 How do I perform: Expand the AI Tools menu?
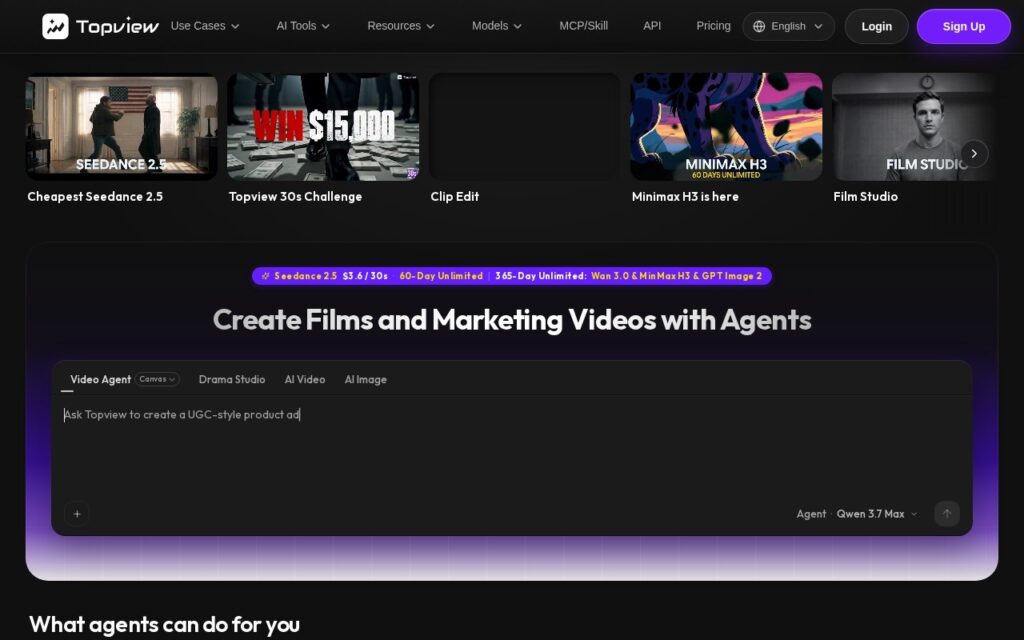[302, 26]
